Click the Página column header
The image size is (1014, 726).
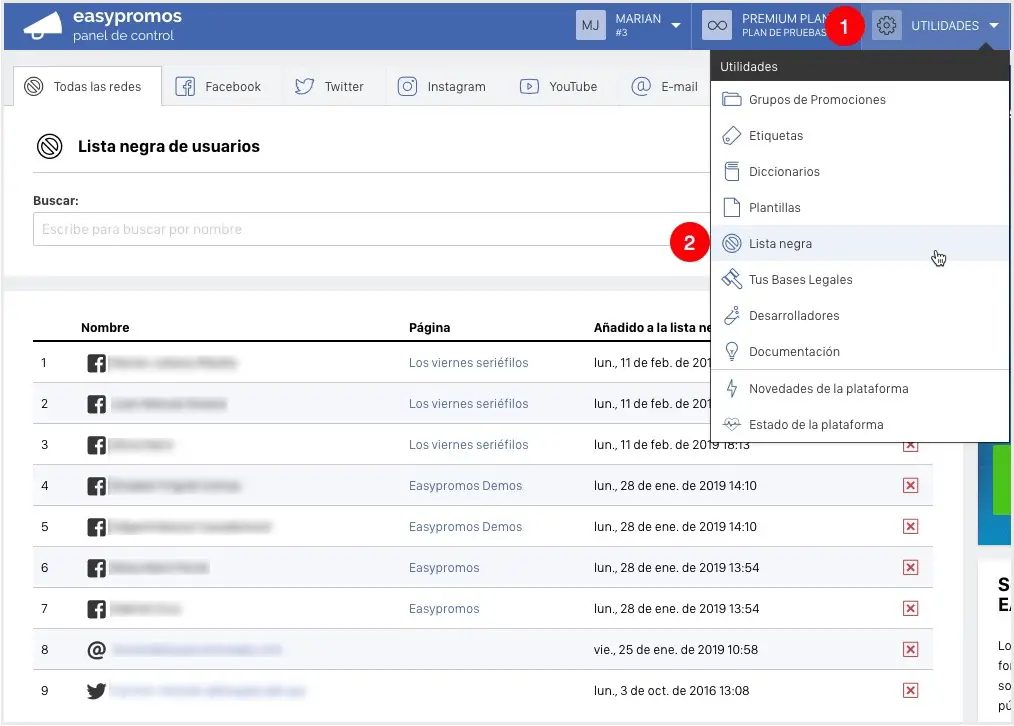pos(429,328)
